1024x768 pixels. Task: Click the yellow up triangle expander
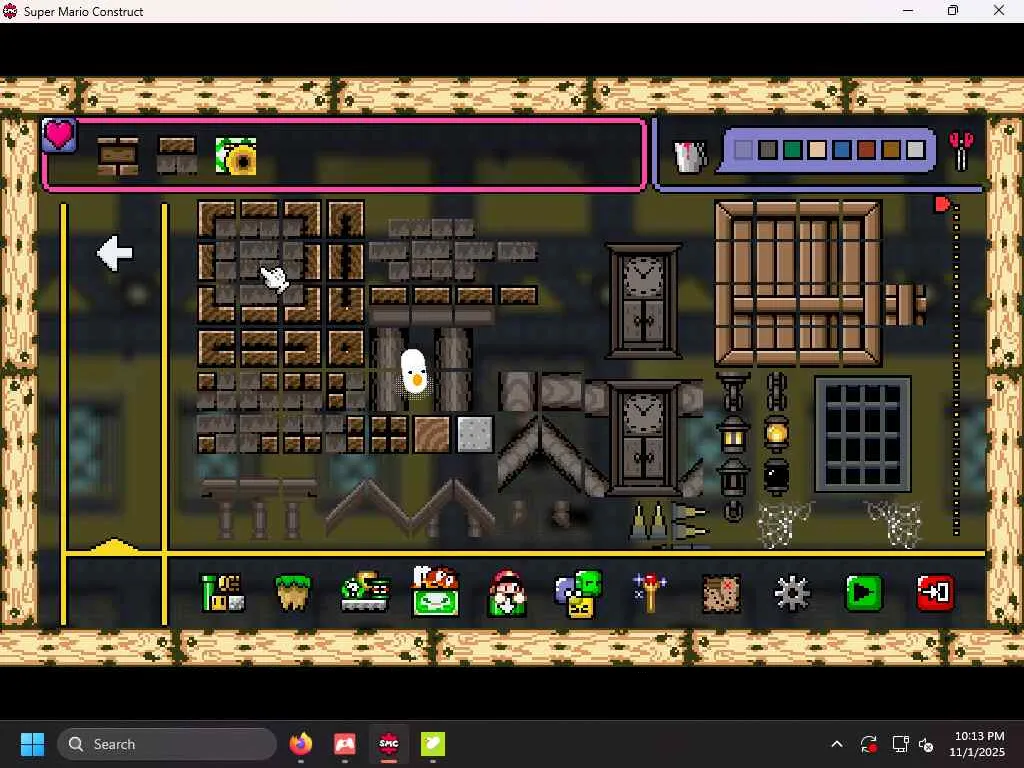click(x=114, y=546)
